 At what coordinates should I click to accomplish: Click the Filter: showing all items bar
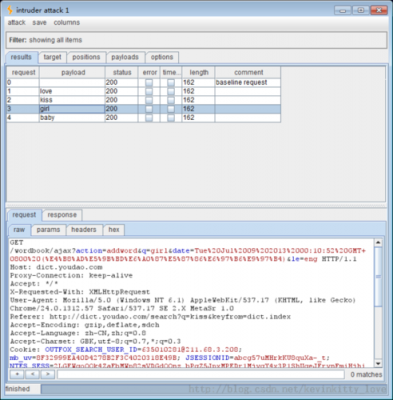click(196, 40)
